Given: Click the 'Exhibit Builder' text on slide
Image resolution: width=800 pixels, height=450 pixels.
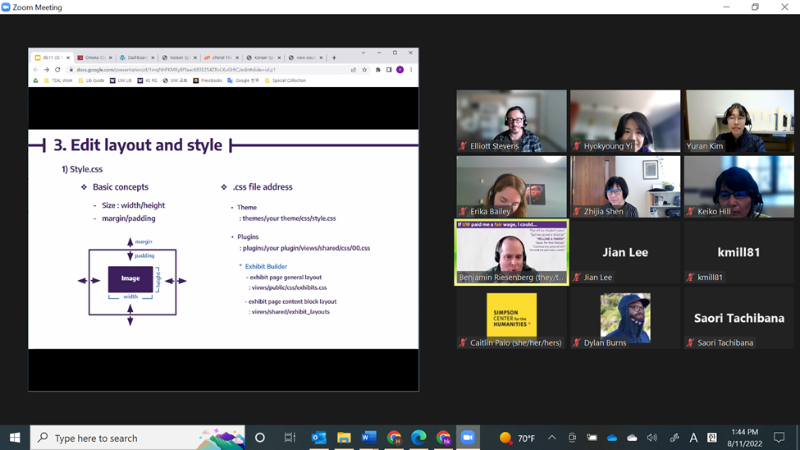Looking at the screenshot, I should tap(266, 266).
